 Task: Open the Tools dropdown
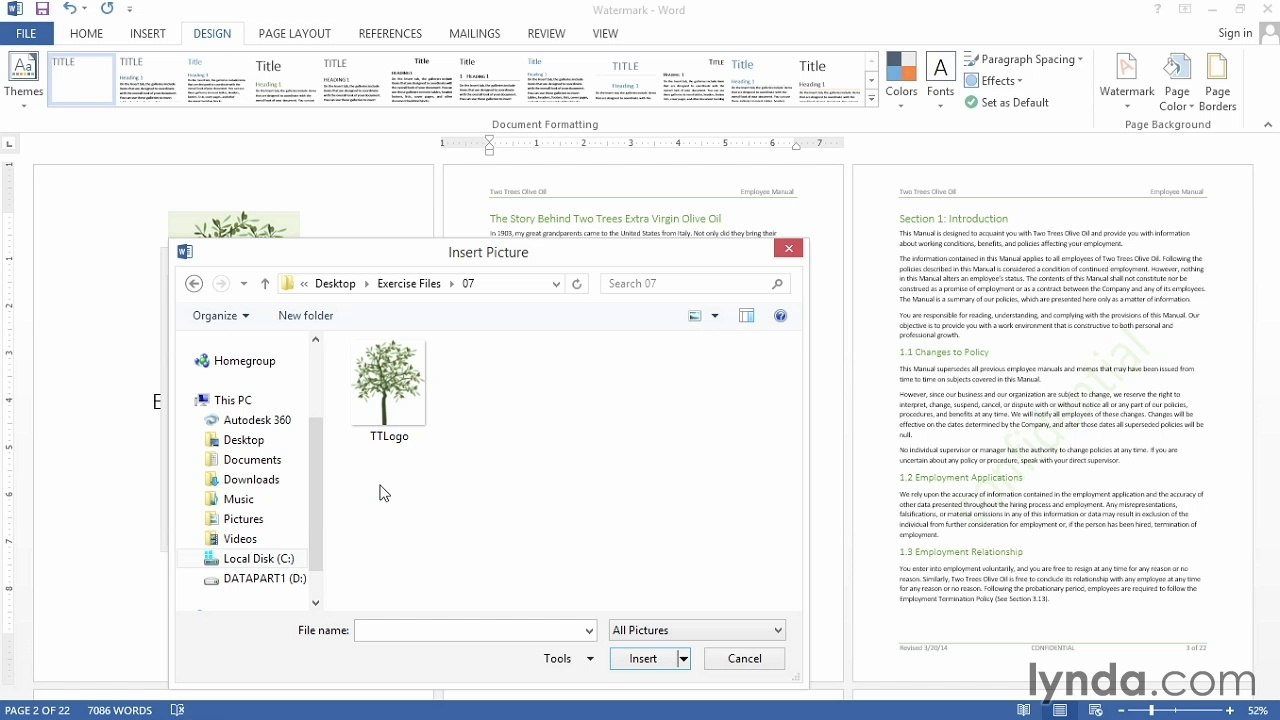point(568,659)
